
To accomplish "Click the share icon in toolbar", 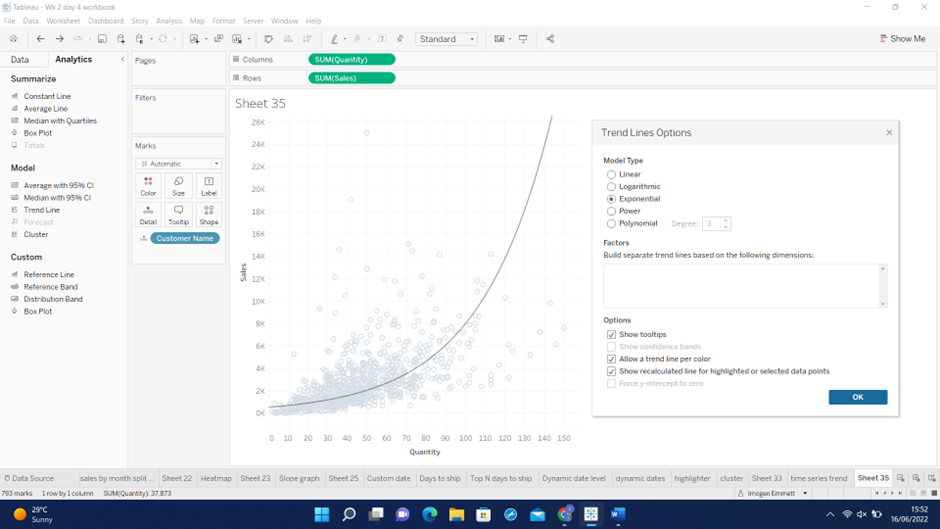I will [x=550, y=39].
